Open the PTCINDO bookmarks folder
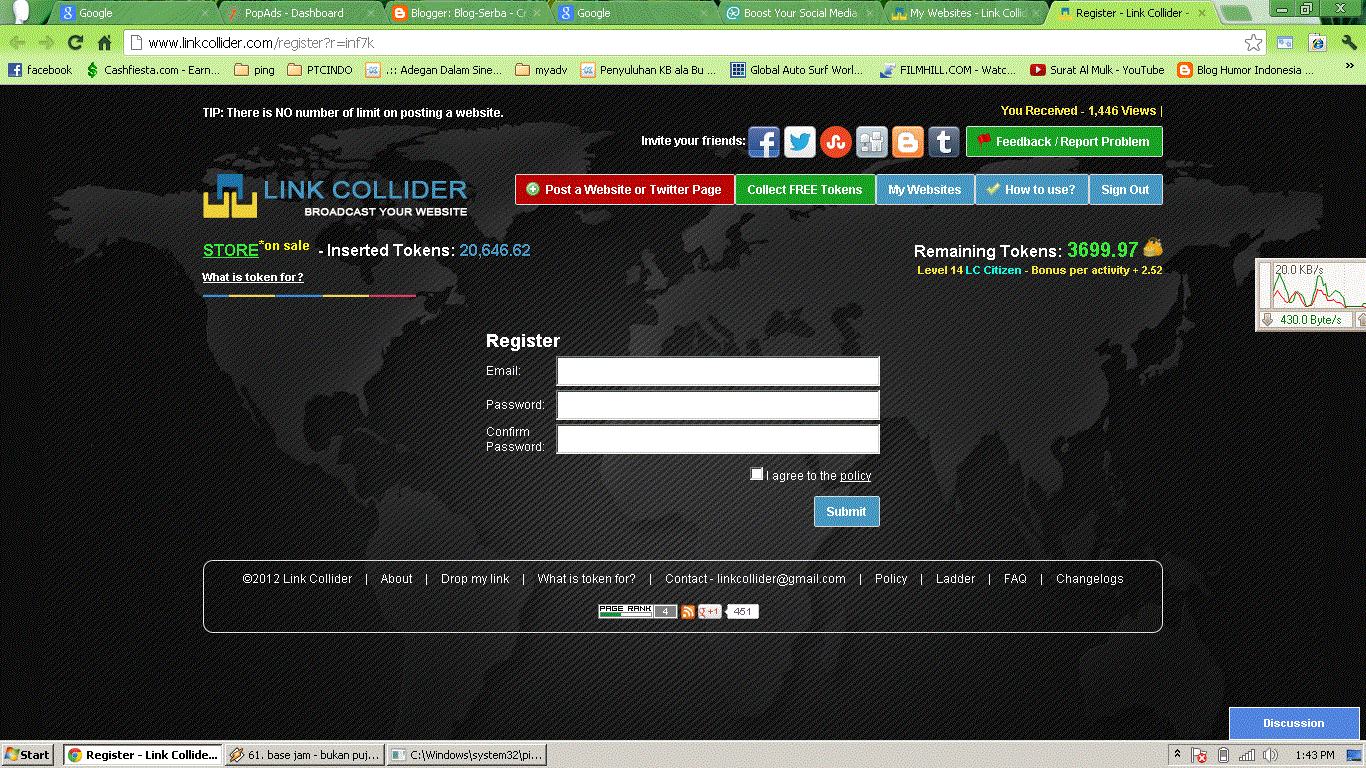The height and width of the screenshot is (768, 1366). point(320,70)
